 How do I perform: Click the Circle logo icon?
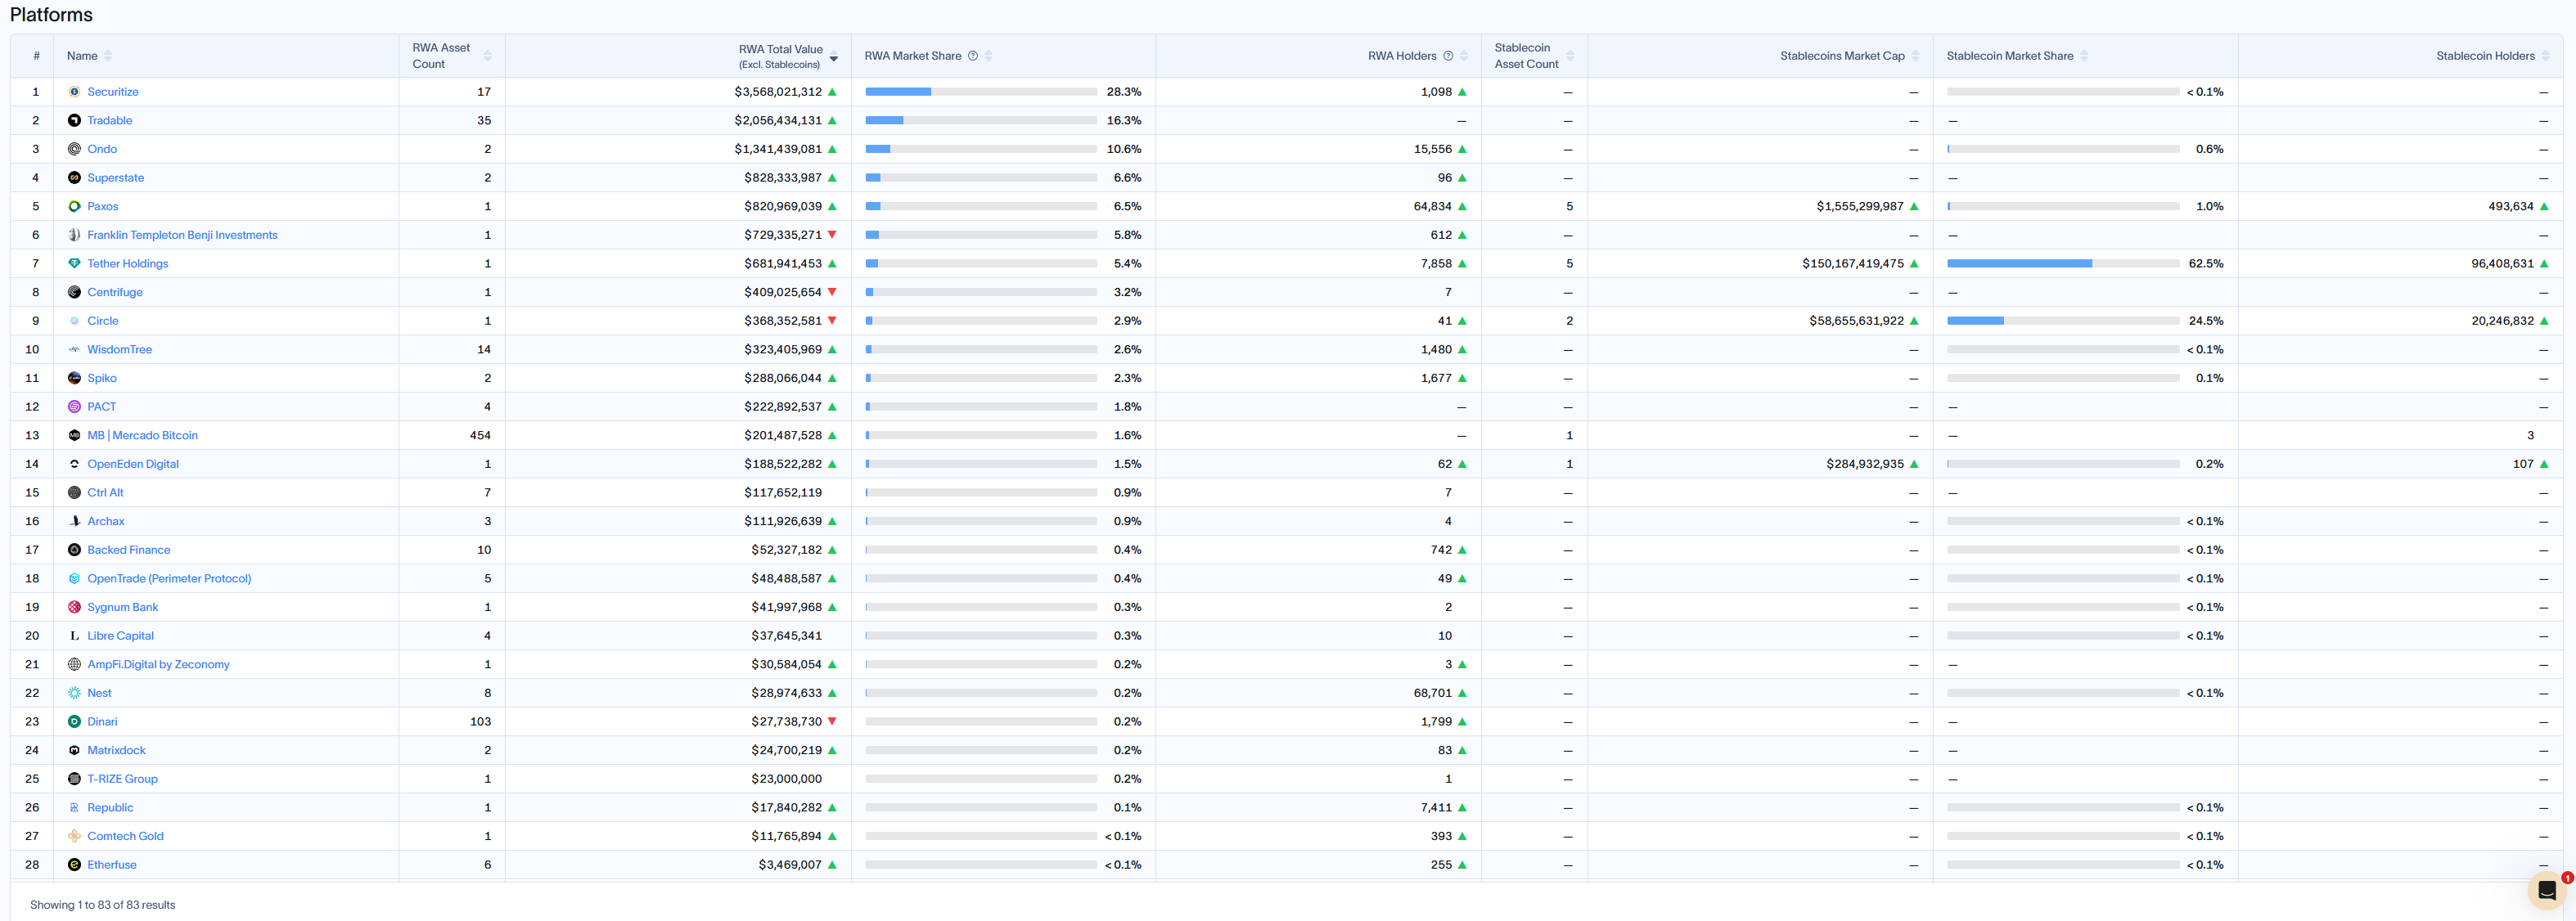[74, 321]
